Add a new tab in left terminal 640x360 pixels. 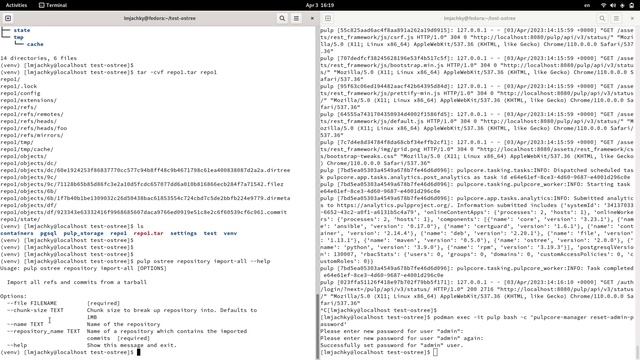8,18
